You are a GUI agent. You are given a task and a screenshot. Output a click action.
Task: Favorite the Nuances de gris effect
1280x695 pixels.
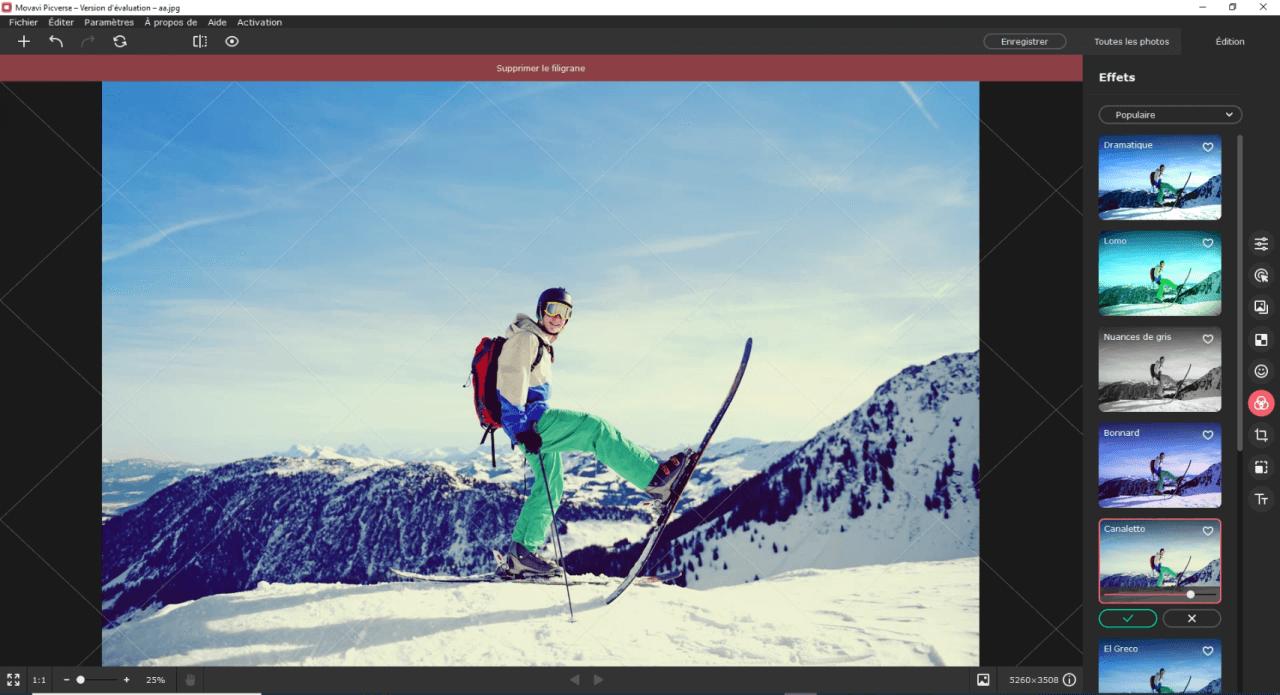point(1207,339)
